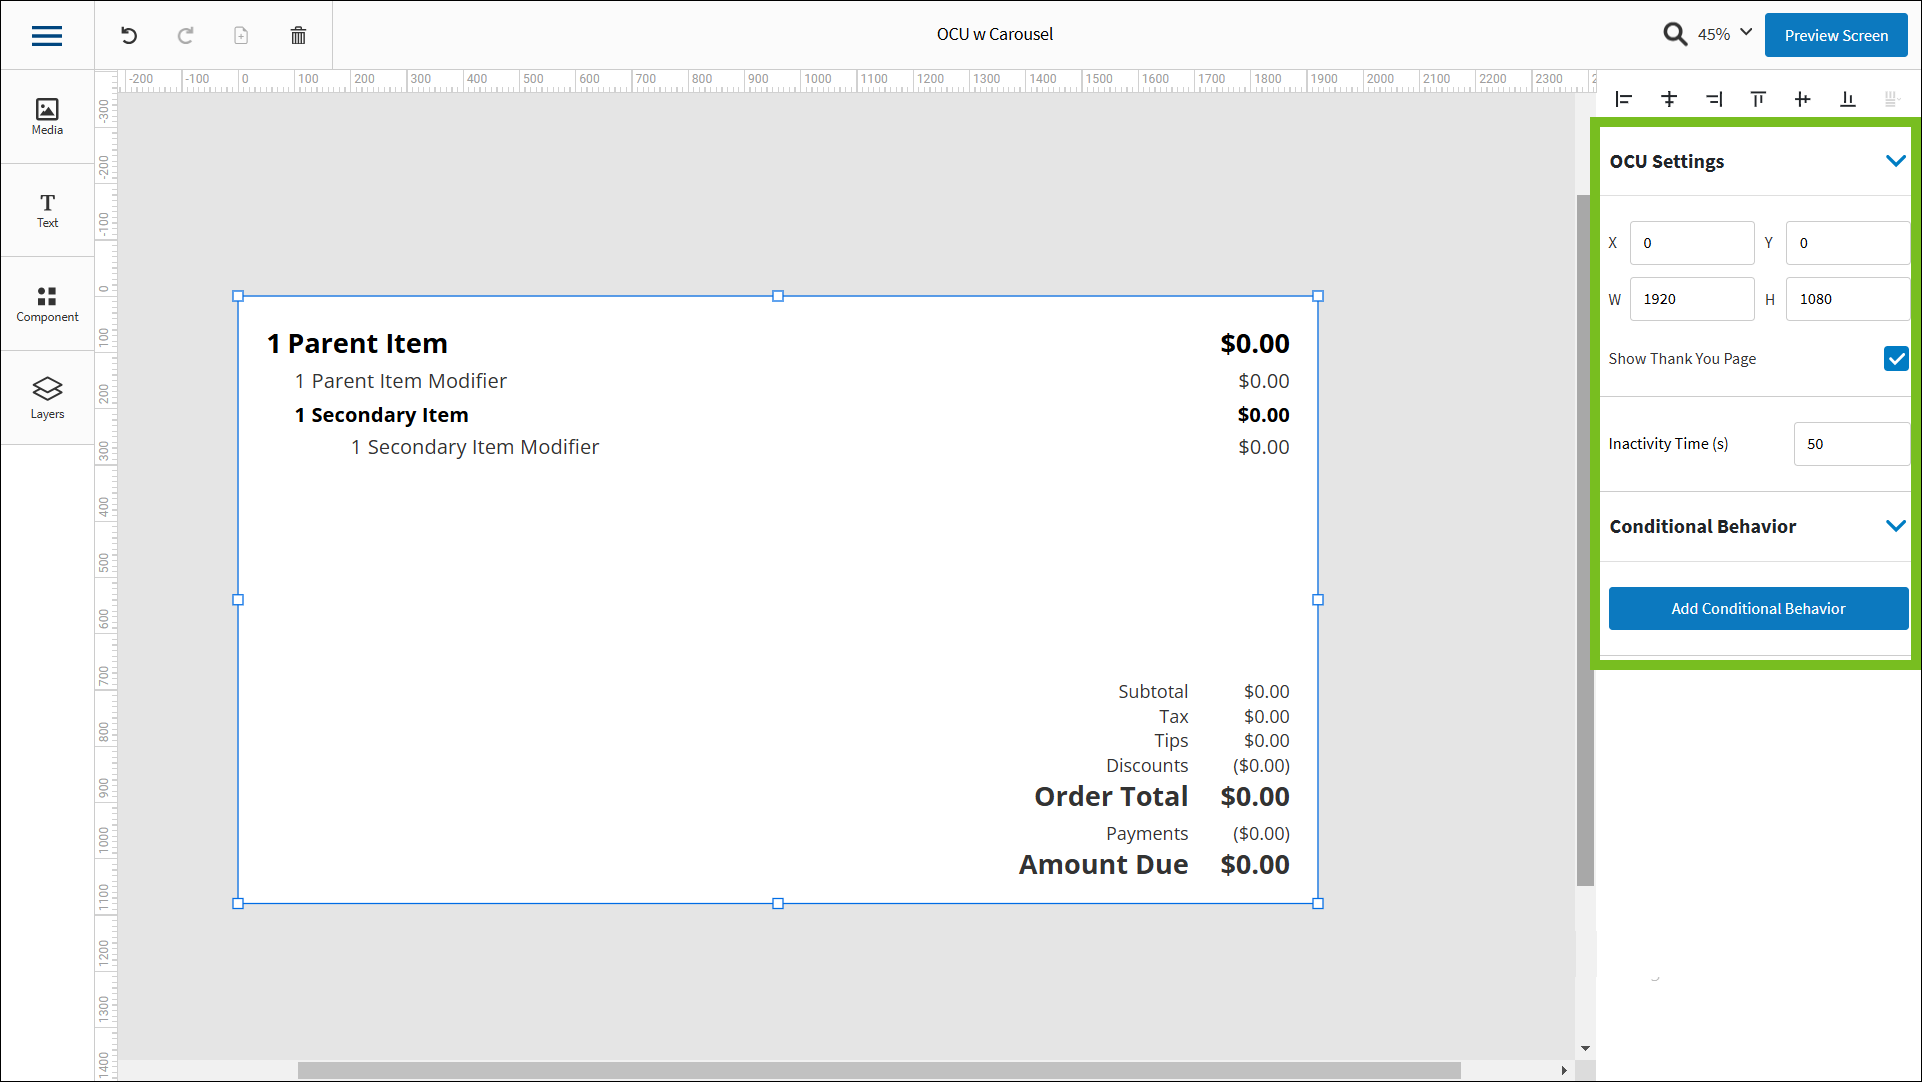The height and width of the screenshot is (1082, 1922).
Task: Click the align top edges icon
Action: click(1758, 99)
